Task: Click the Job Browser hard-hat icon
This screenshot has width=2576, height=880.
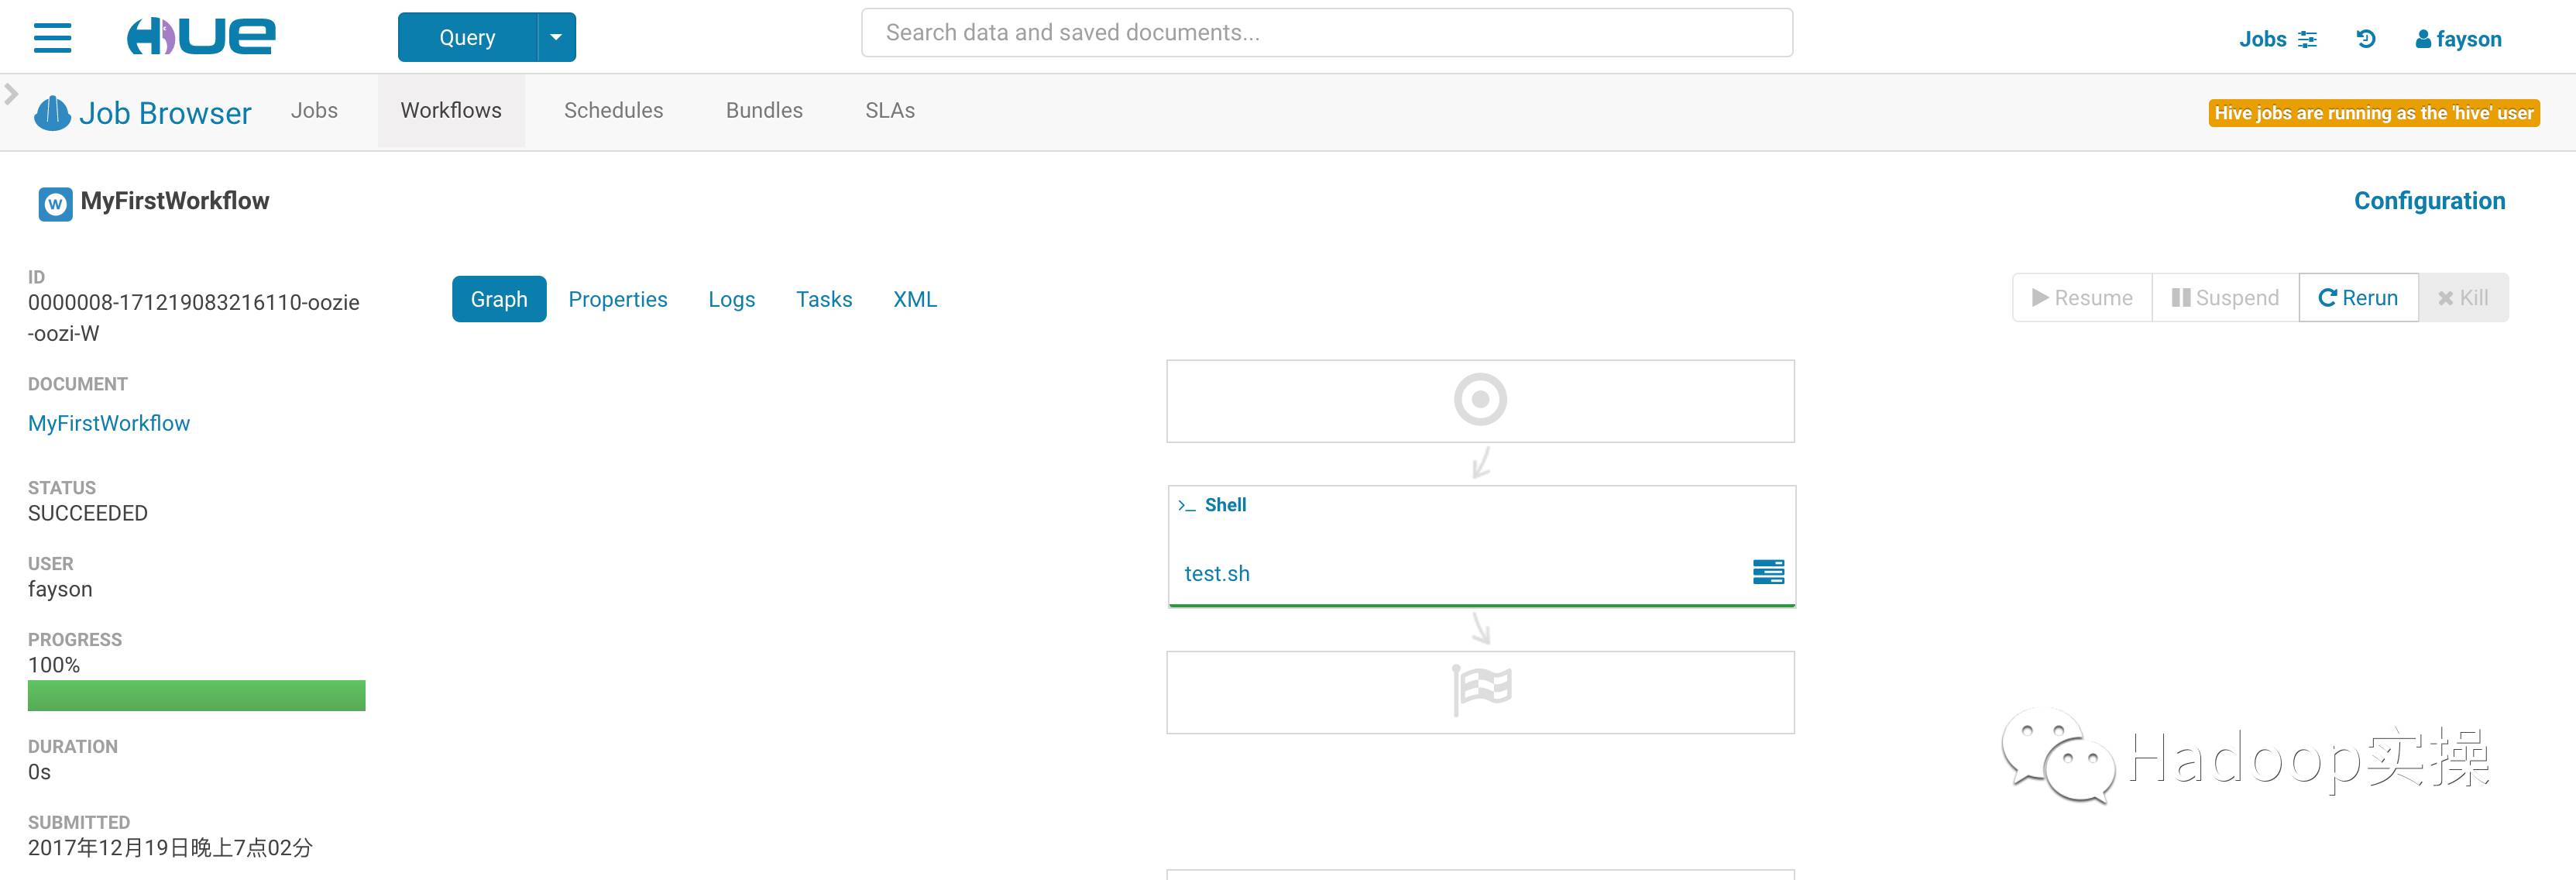Action: 52,113
